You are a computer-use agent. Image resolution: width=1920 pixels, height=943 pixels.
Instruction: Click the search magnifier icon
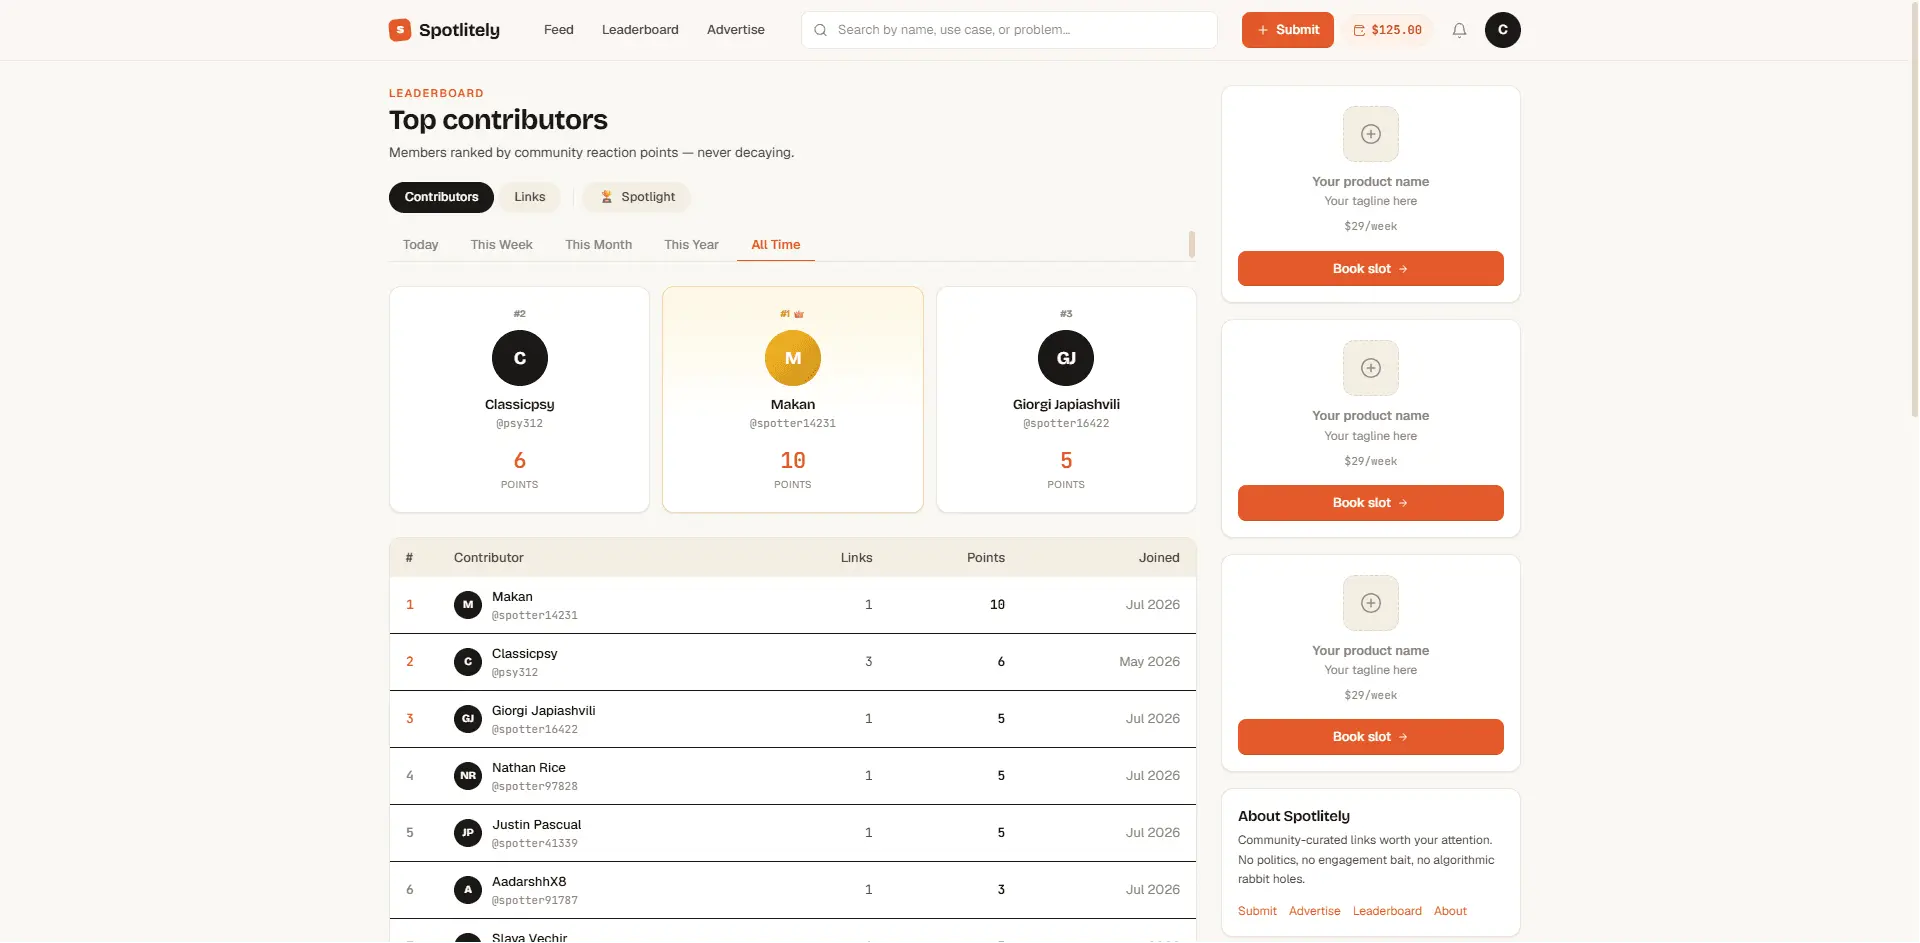(x=820, y=30)
